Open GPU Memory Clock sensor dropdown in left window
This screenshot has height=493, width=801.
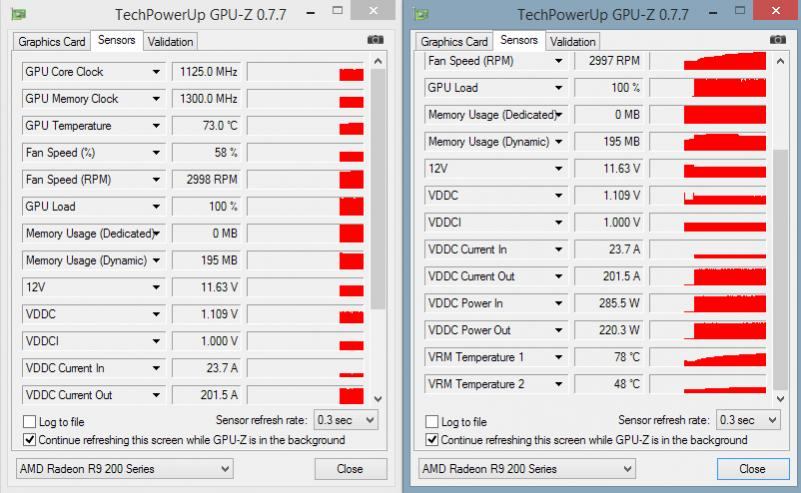(156, 99)
